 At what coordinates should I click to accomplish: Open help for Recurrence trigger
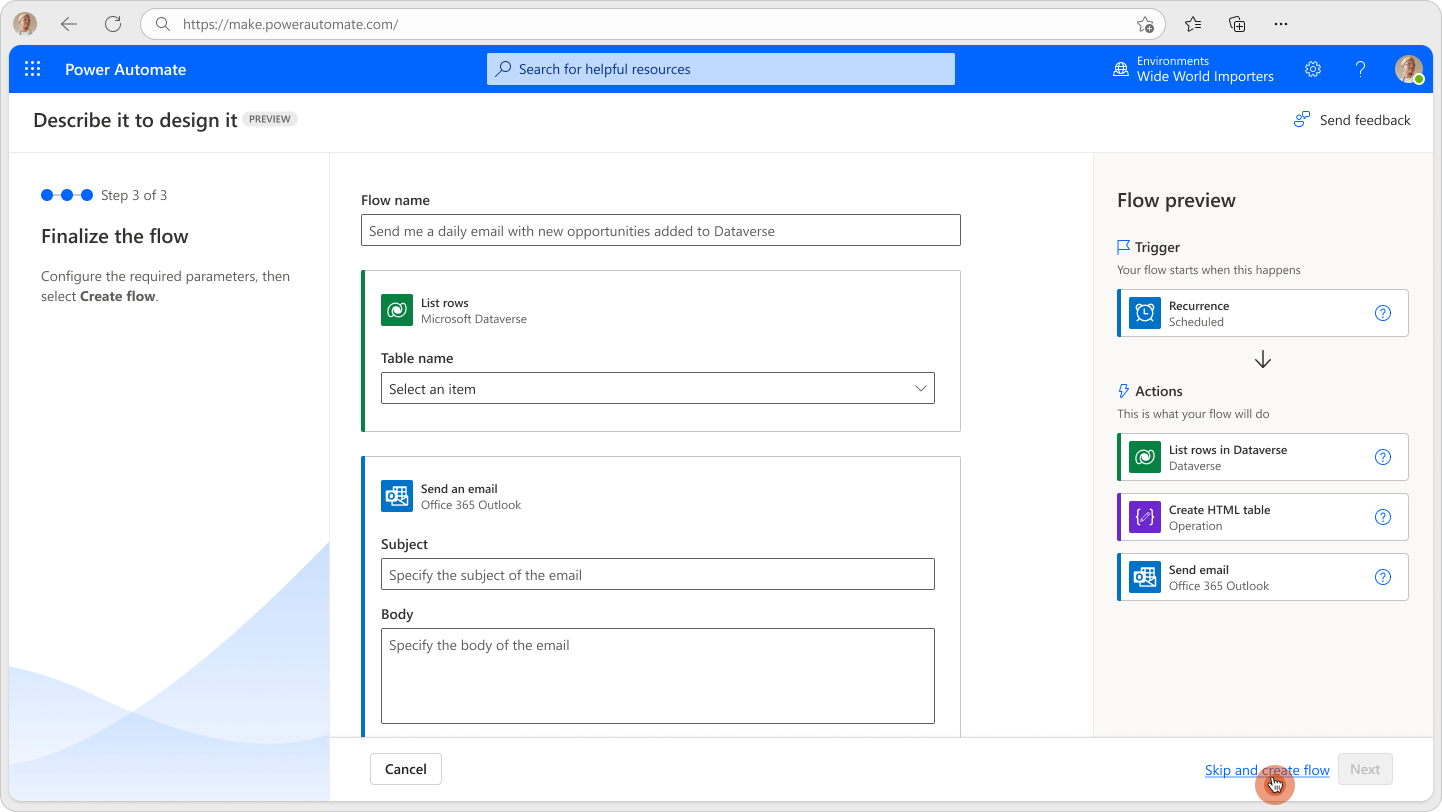(x=1383, y=313)
